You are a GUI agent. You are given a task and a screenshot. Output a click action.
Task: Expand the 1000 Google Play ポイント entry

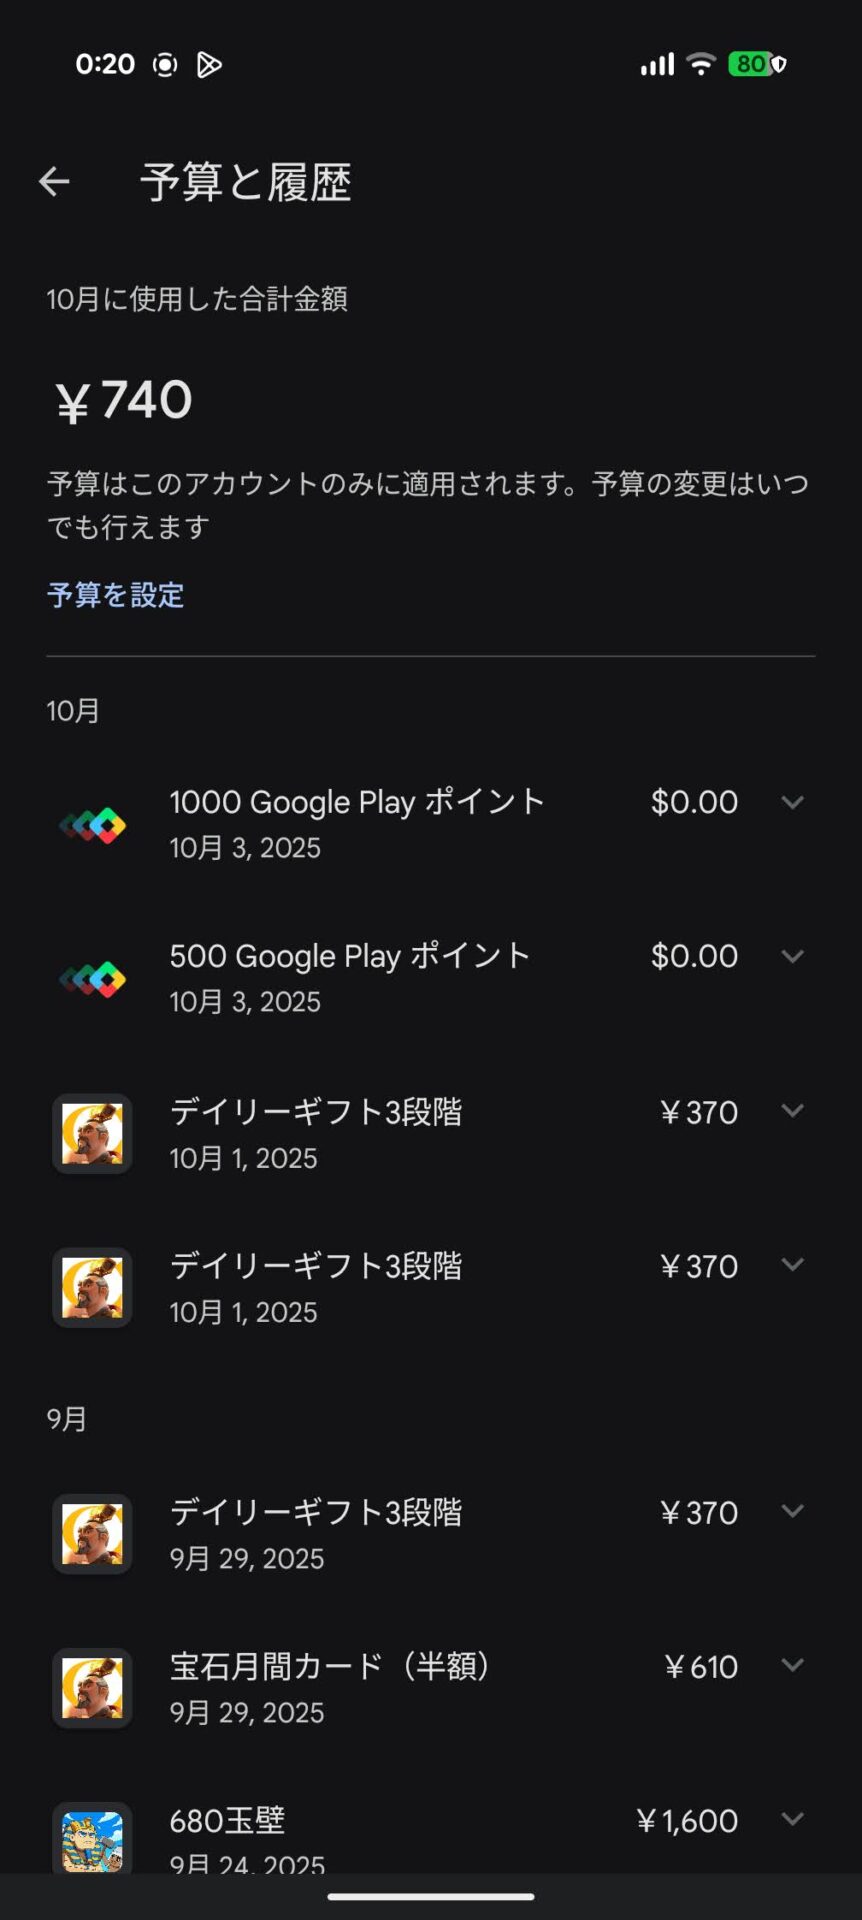pos(792,802)
